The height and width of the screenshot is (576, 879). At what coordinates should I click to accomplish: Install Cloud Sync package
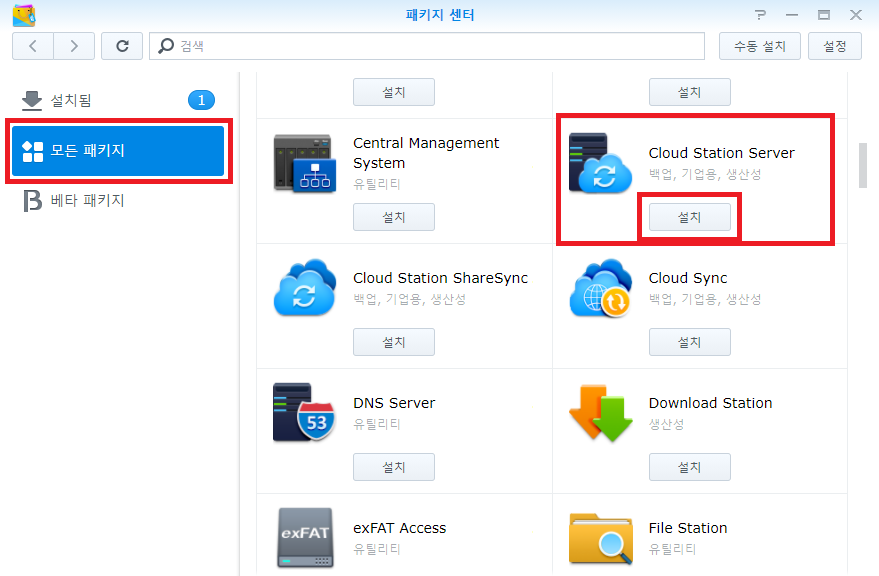pos(690,342)
